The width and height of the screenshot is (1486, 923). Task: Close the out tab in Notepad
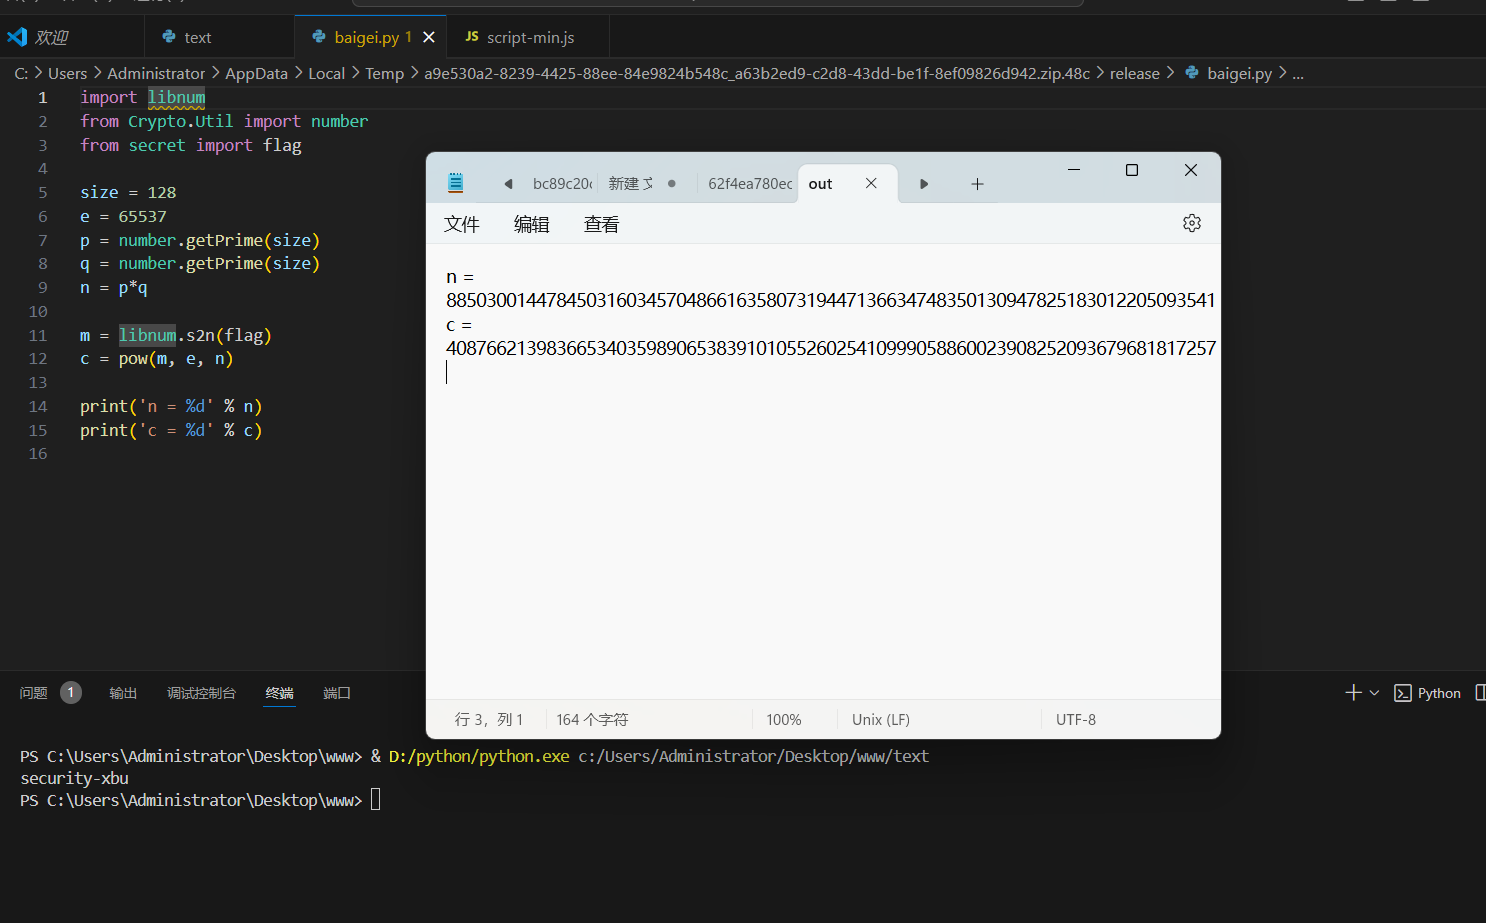pyautogui.click(x=871, y=183)
